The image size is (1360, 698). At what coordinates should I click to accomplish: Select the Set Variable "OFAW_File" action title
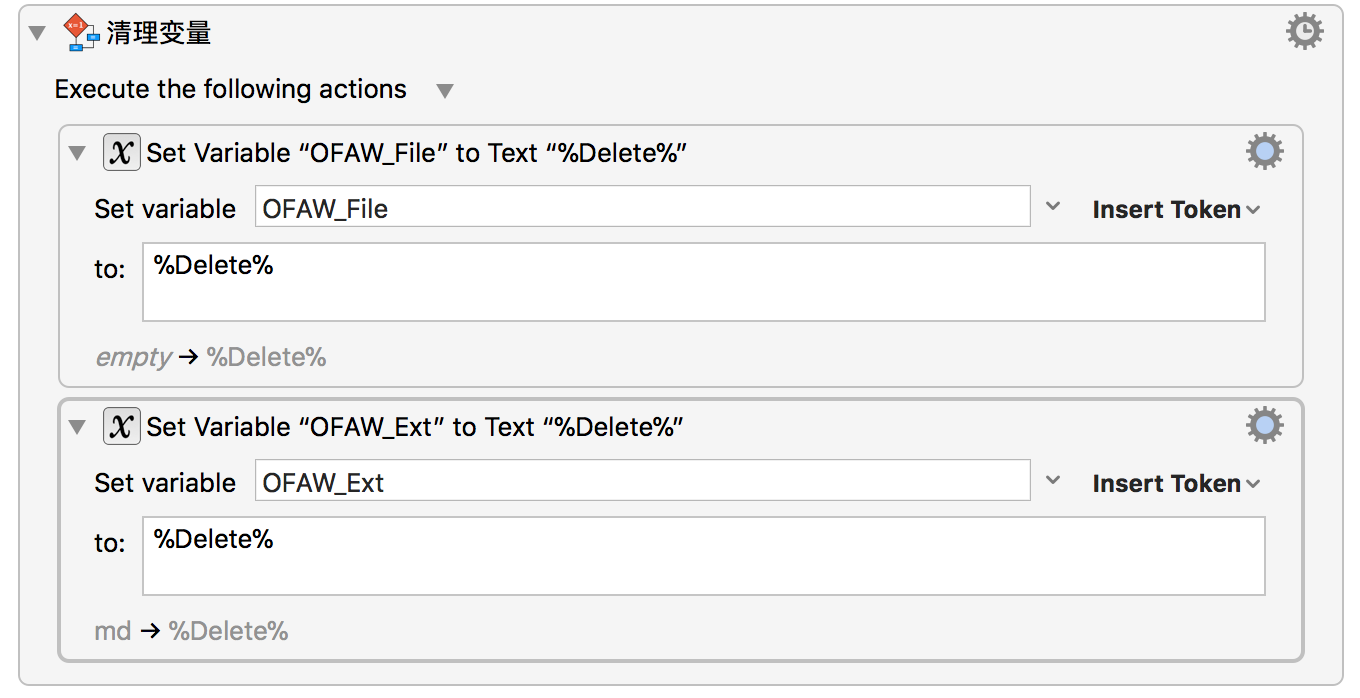point(416,153)
